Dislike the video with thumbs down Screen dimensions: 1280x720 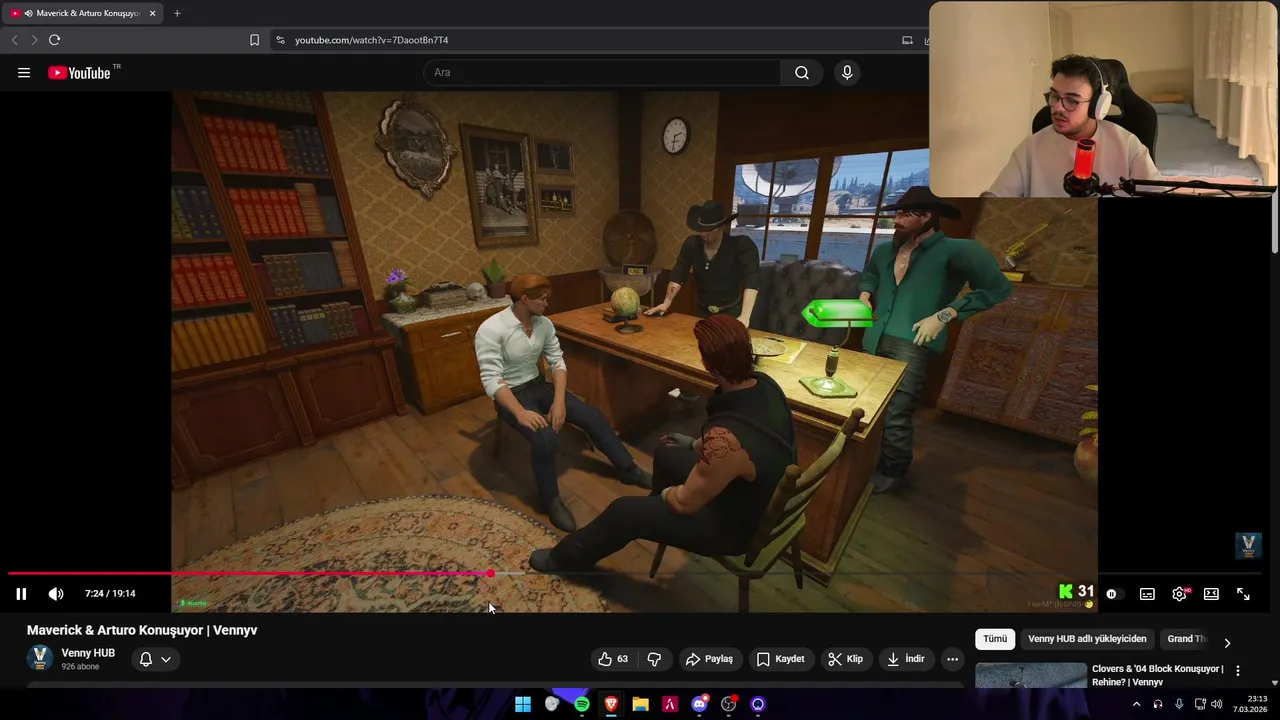[x=655, y=659]
